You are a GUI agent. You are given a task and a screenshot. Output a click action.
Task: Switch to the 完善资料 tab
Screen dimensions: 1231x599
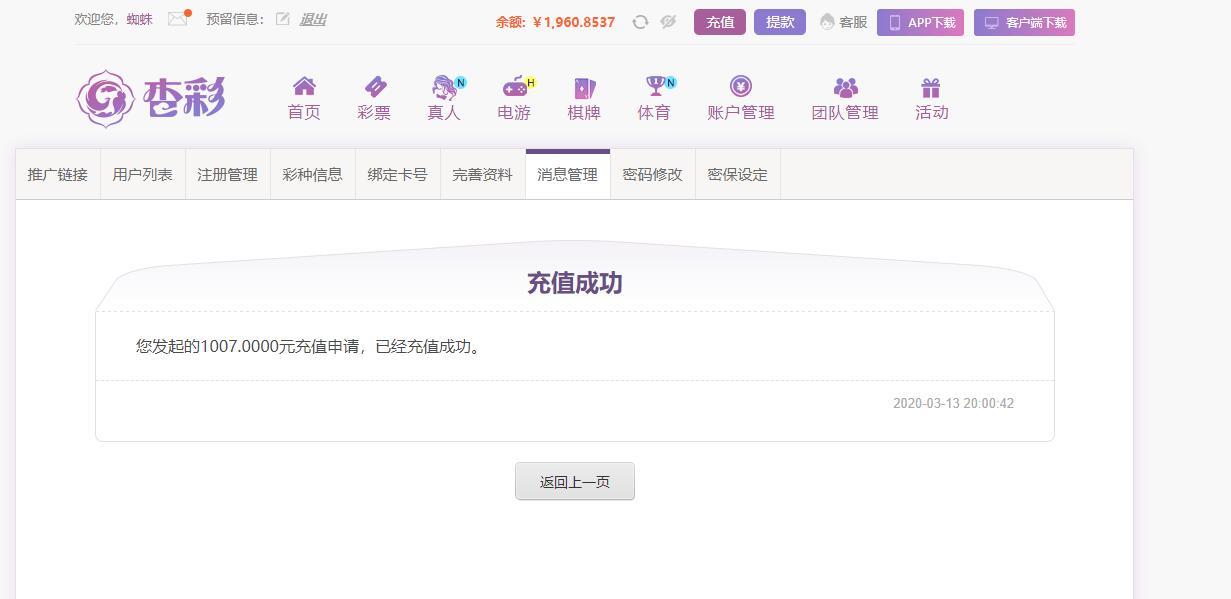483,174
